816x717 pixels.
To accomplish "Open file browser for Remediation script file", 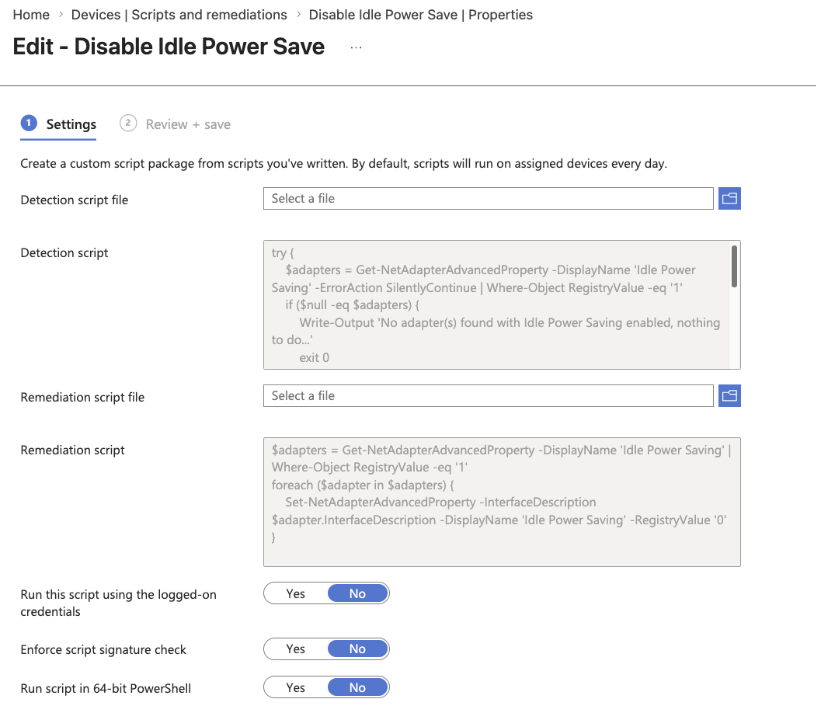I will pos(729,395).
